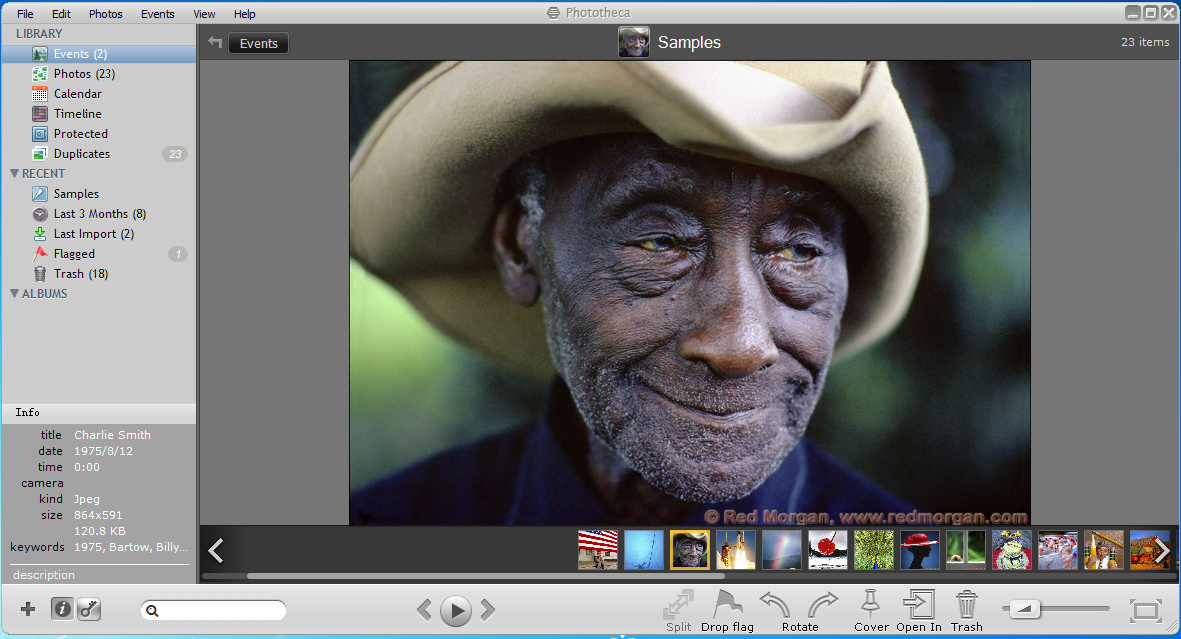Toggle the keywords tag panel button
The height and width of the screenshot is (639, 1181).
89,609
